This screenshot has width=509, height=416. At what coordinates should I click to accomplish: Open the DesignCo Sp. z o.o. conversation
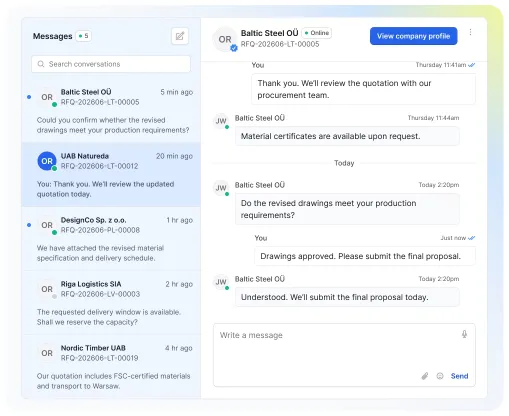(111, 239)
